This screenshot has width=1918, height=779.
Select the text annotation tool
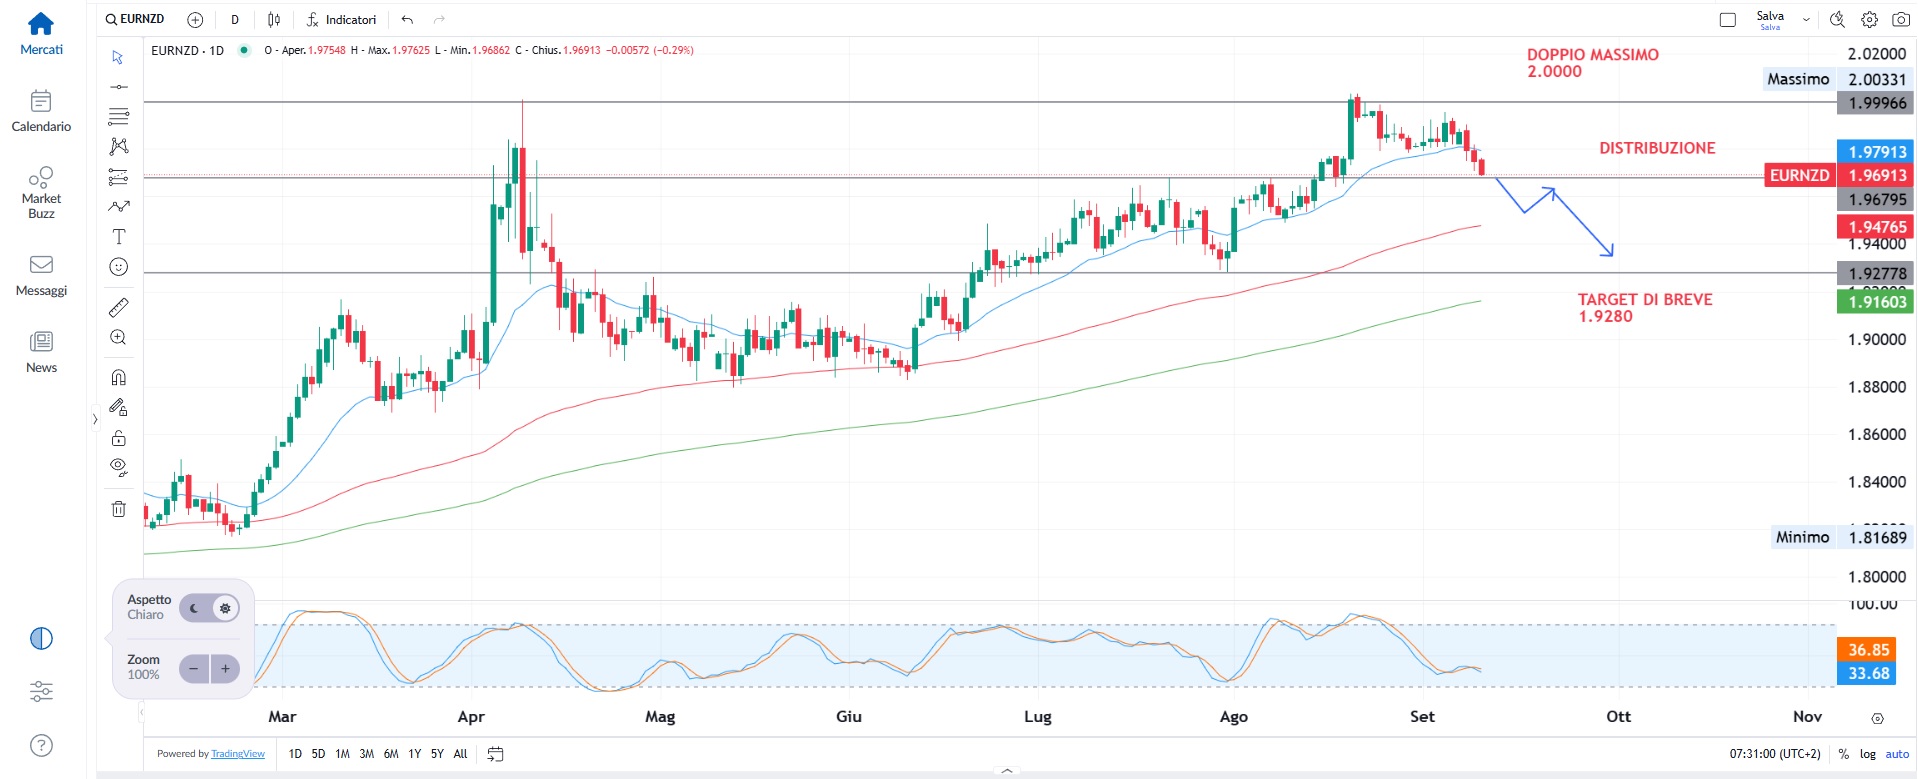(118, 237)
